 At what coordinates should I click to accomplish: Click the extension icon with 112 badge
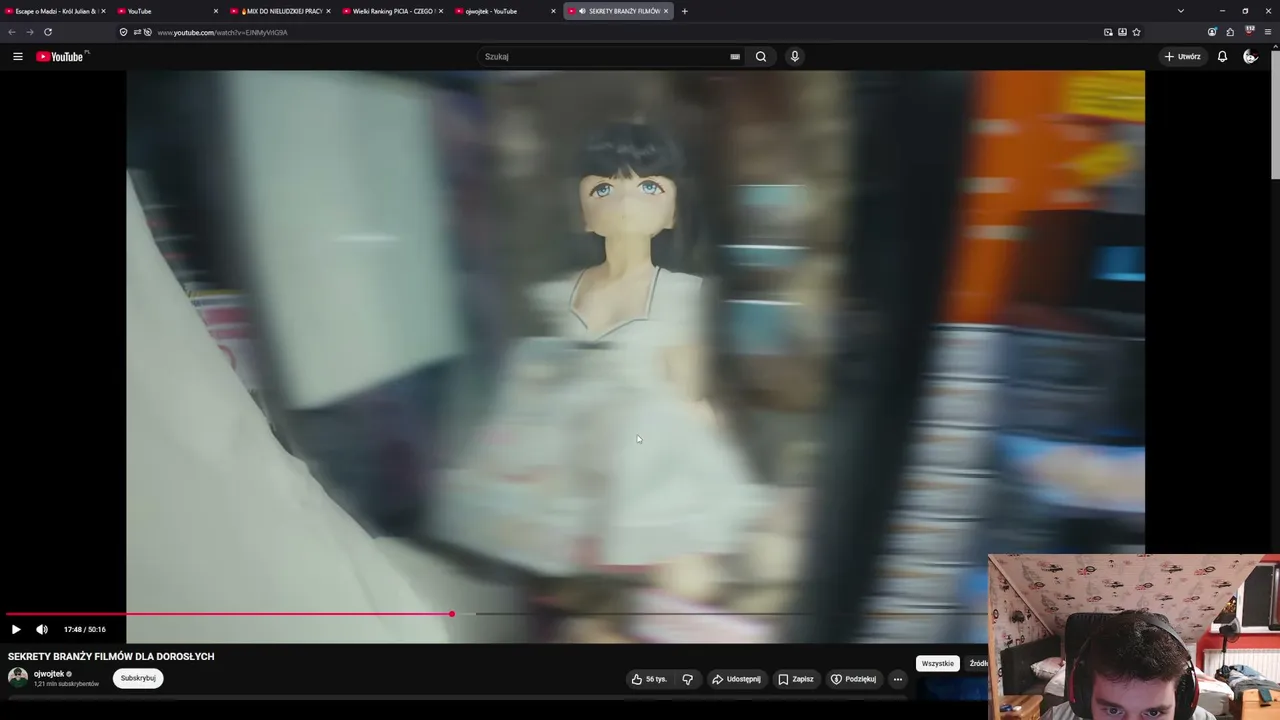pos(1249,31)
